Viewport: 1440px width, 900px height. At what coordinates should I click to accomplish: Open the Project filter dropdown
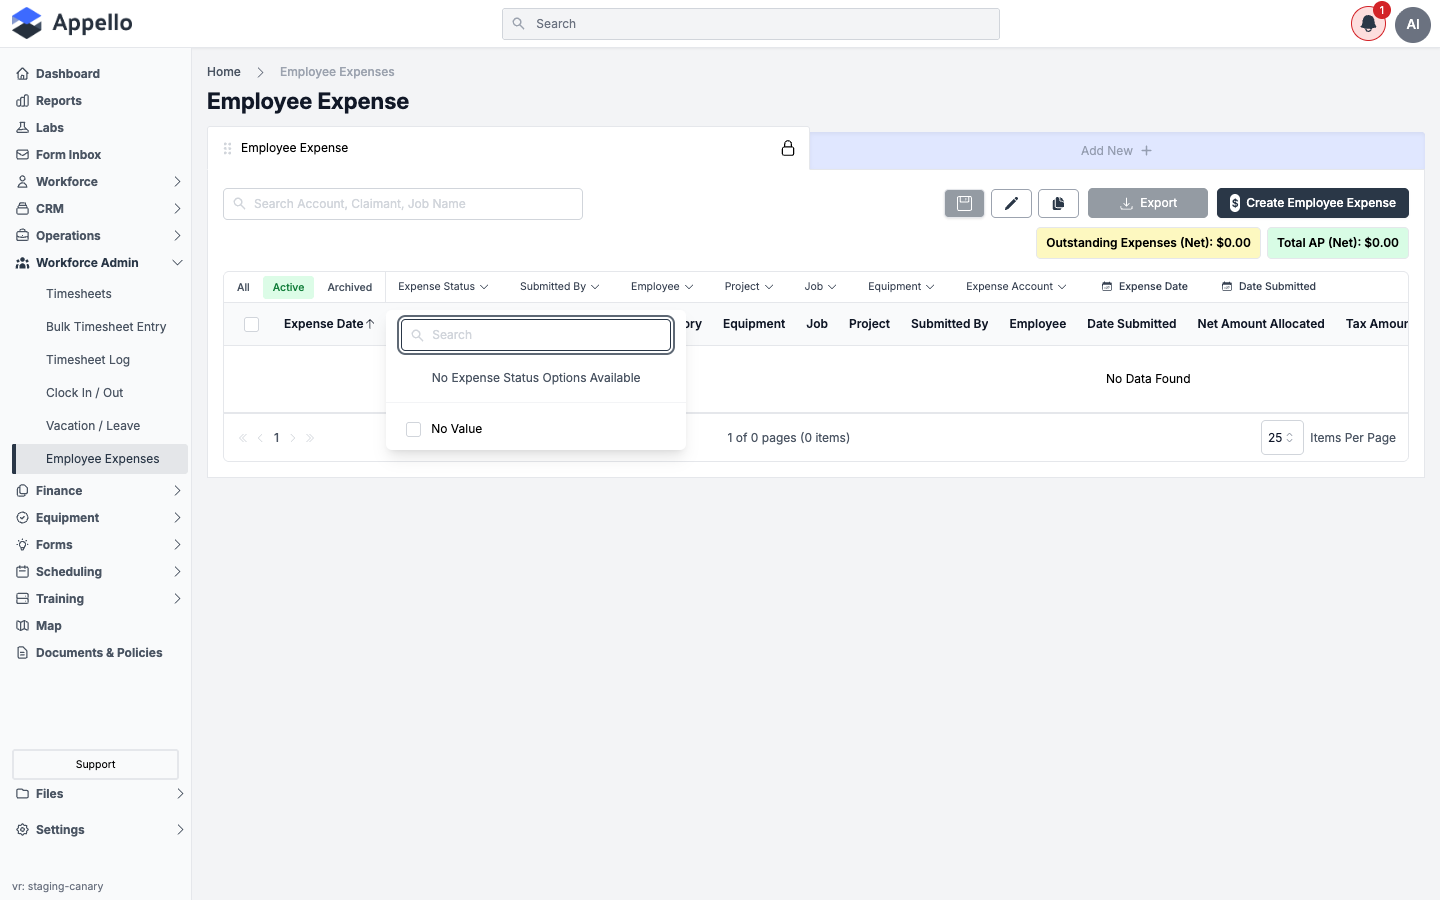click(748, 287)
